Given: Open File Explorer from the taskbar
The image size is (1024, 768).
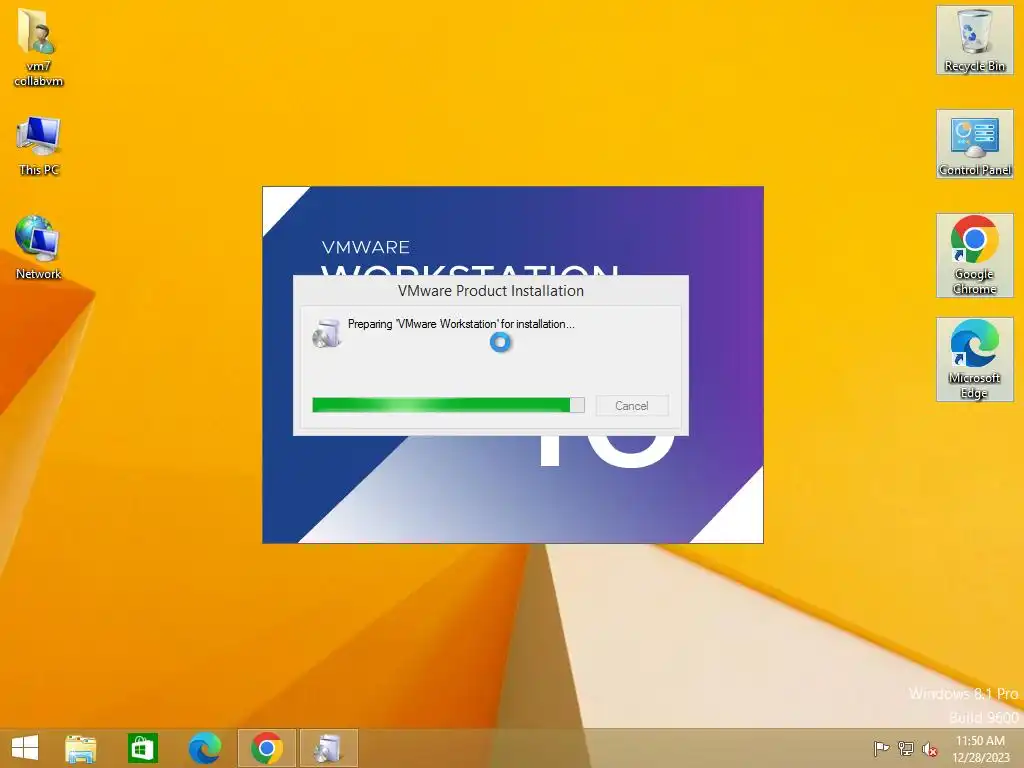Looking at the screenshot, I should tap(80, 748).
